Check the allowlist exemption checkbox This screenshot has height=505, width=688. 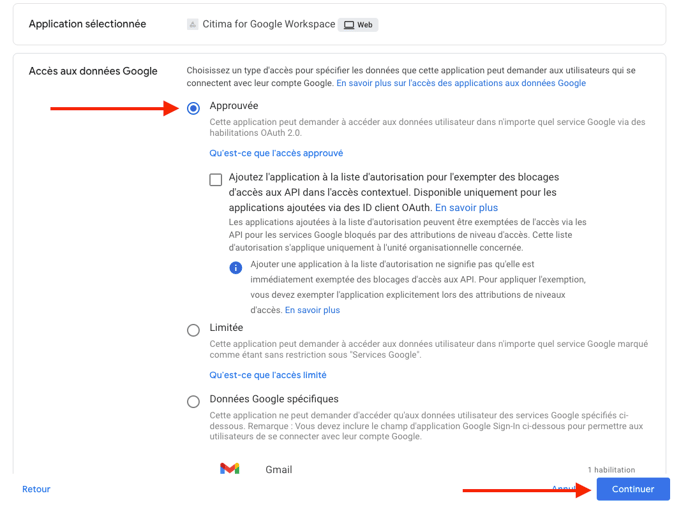pos(215,180)
